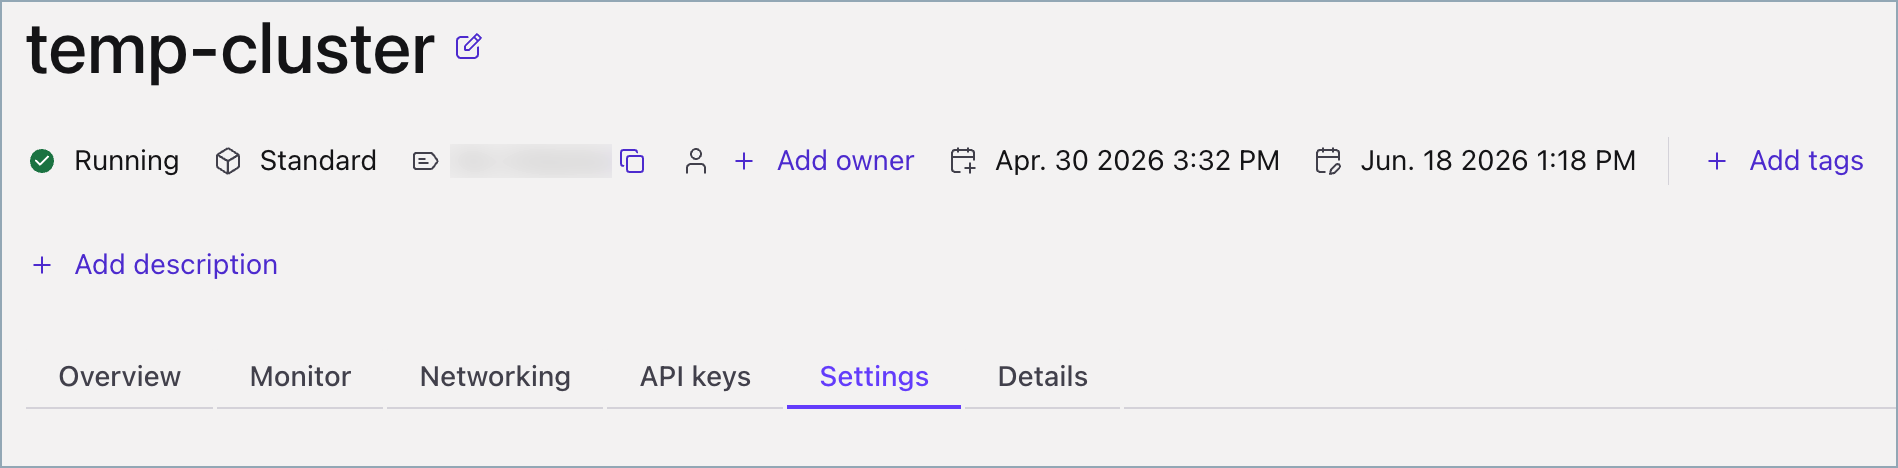Click the green Running status check icon
The width and height of the screenshot is (1898, 468).
click(x=42, y=161)
